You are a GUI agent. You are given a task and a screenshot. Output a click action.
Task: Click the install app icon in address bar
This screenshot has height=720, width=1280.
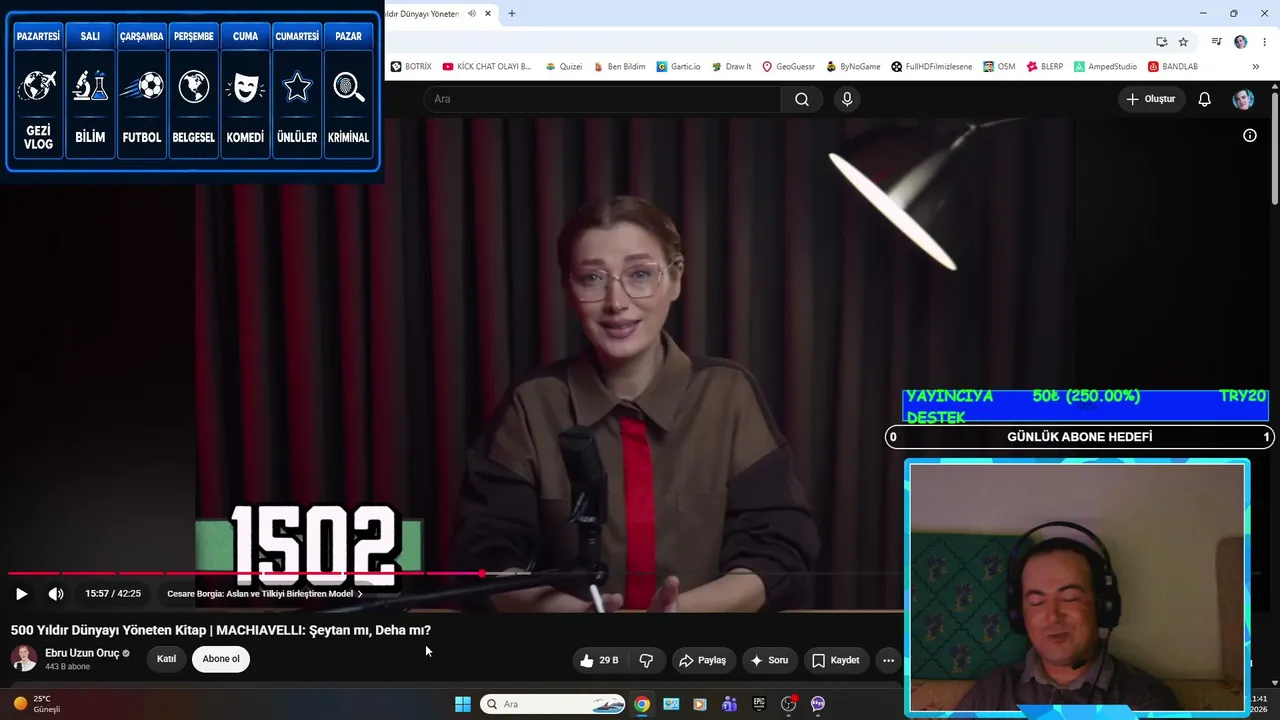[x=1161, y=42]
